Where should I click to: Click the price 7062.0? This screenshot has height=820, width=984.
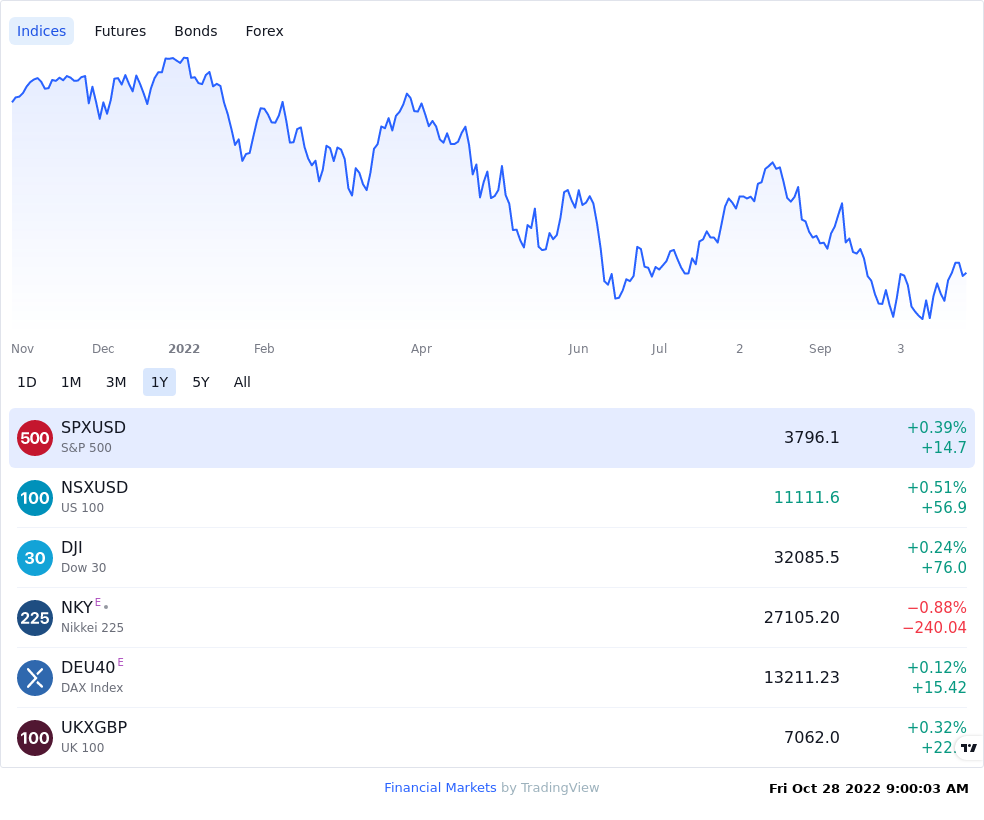click(x=811, y=737)
